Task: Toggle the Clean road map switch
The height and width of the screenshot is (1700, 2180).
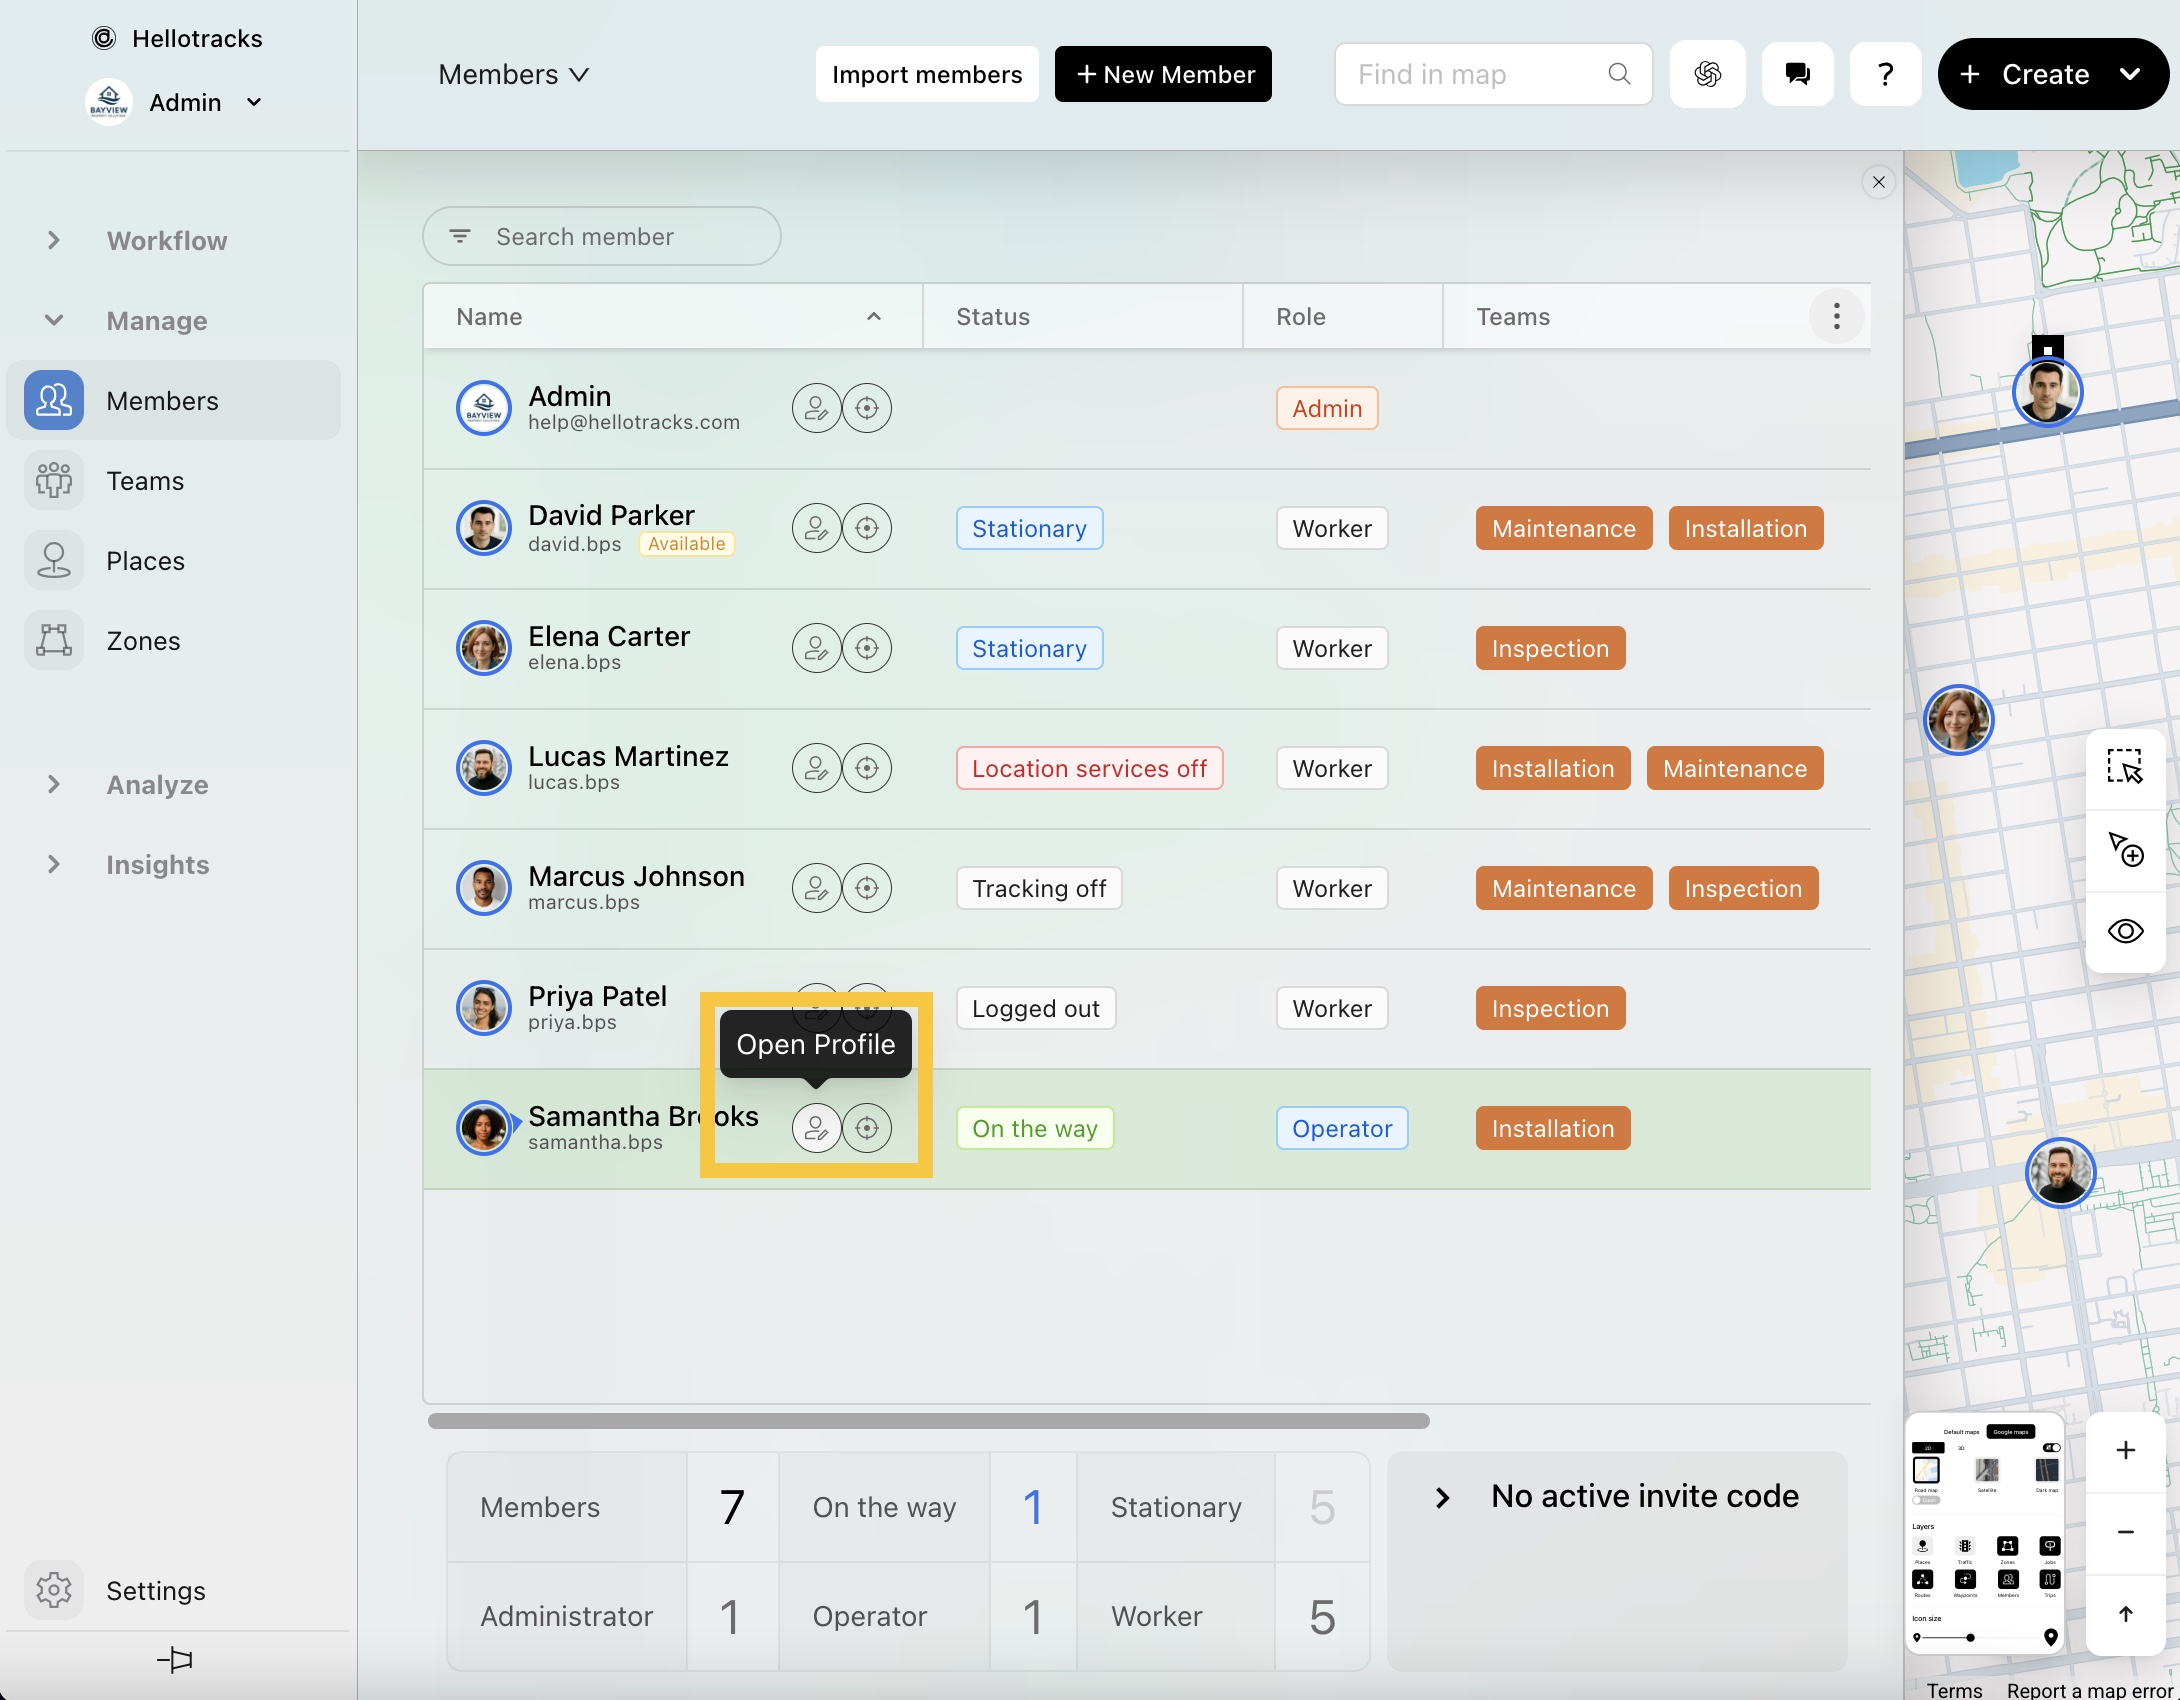Action: [1926, 1500]
